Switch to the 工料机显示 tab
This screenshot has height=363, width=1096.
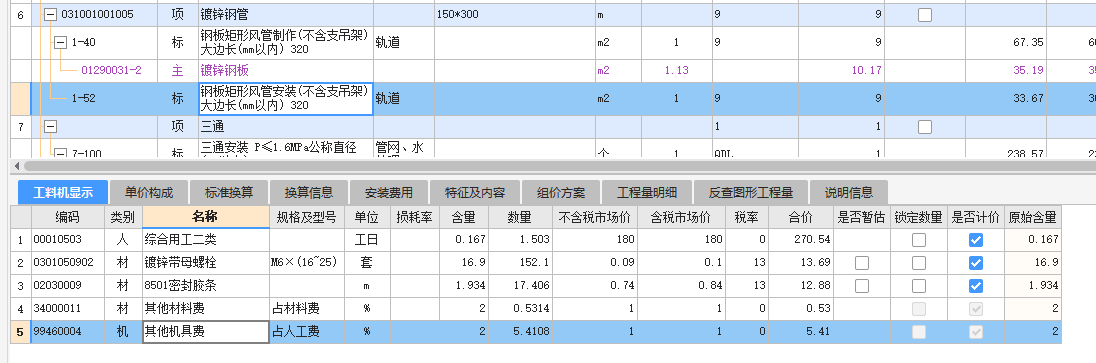click(63, 192)
